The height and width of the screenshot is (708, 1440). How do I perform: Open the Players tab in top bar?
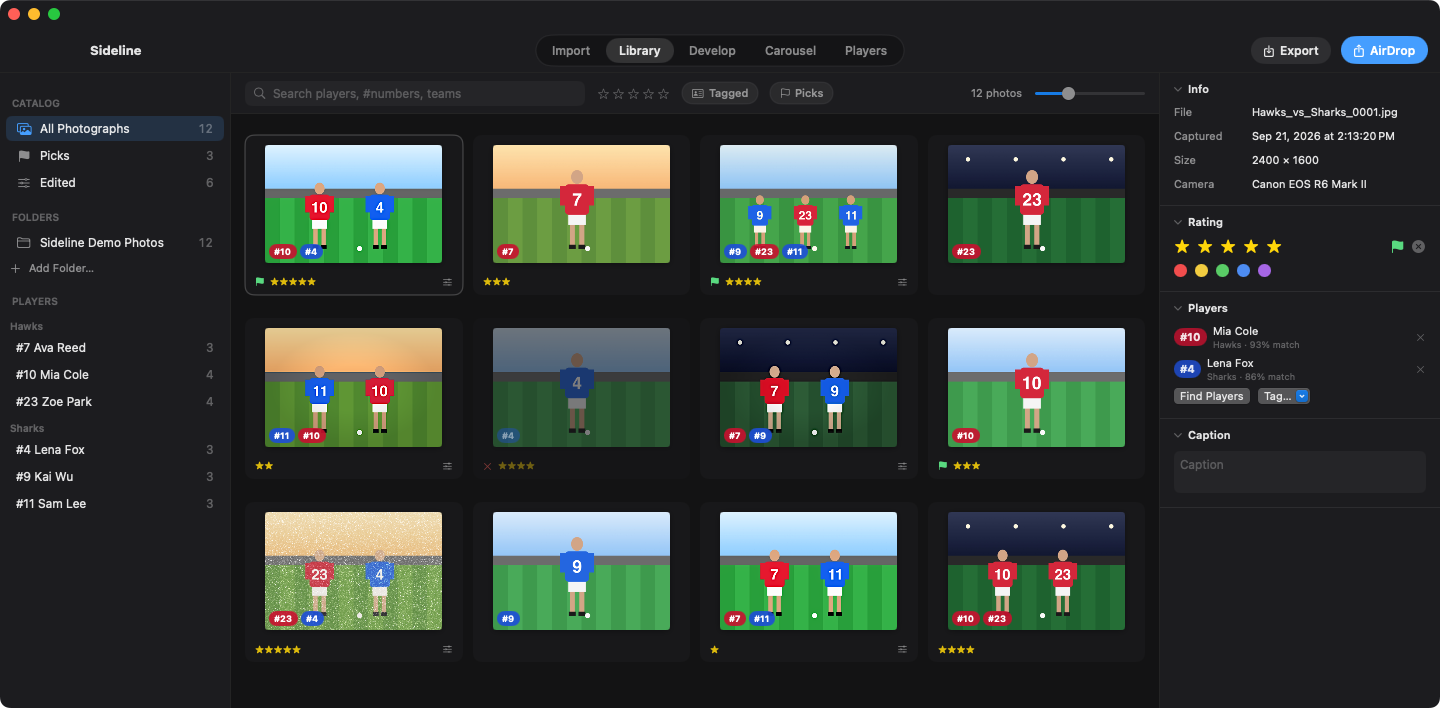tap(866, 50)
